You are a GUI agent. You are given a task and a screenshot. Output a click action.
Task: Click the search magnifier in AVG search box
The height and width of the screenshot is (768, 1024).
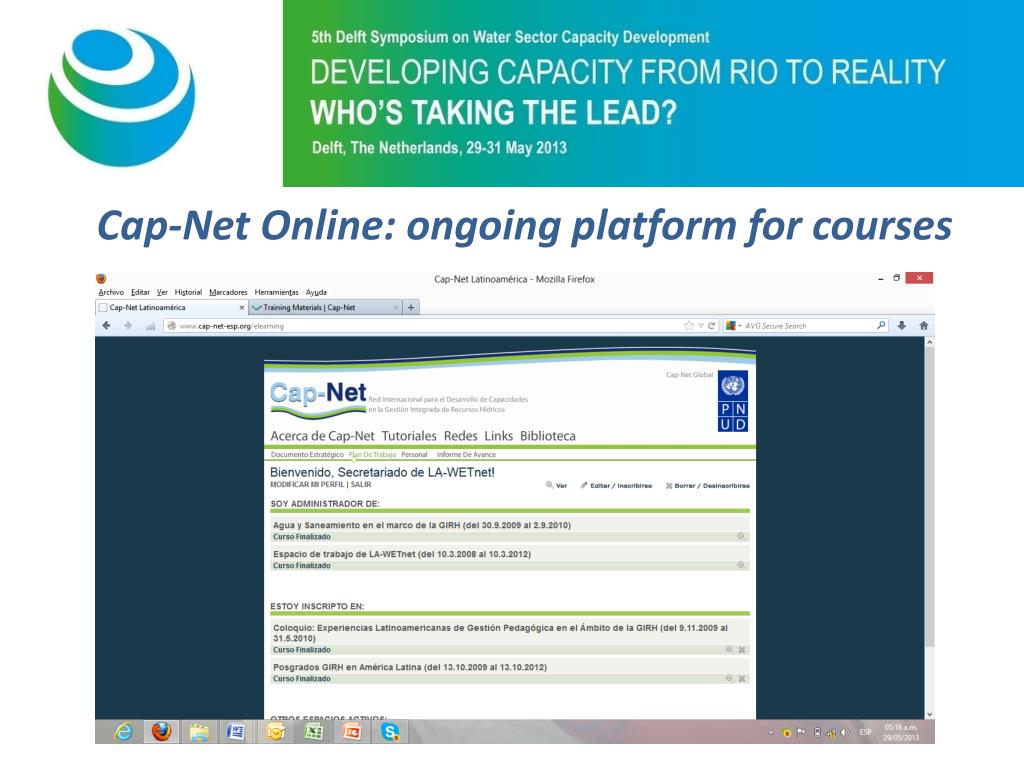click(881, 325)
